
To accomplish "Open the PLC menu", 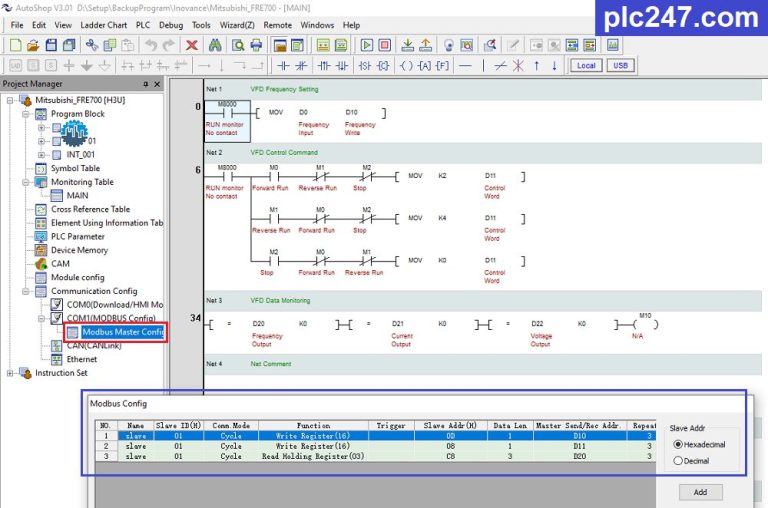I will click(143, 25).
